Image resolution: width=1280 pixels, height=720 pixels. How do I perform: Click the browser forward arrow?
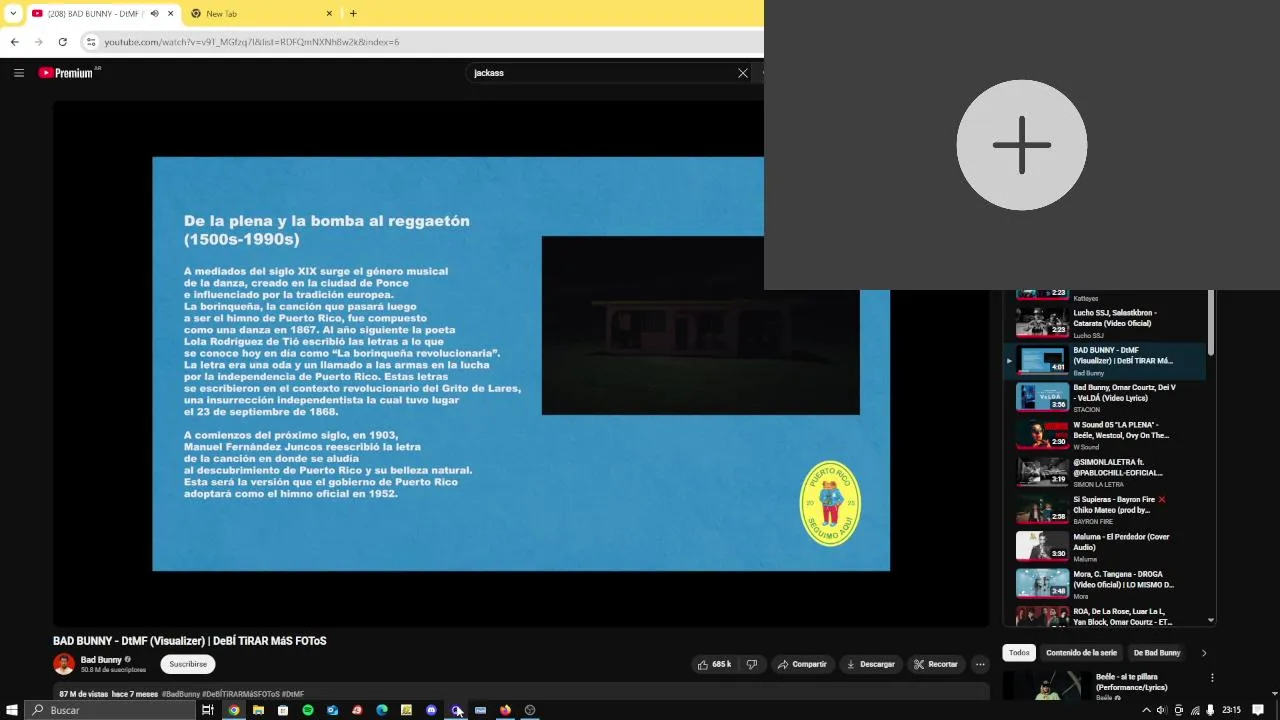38,42
